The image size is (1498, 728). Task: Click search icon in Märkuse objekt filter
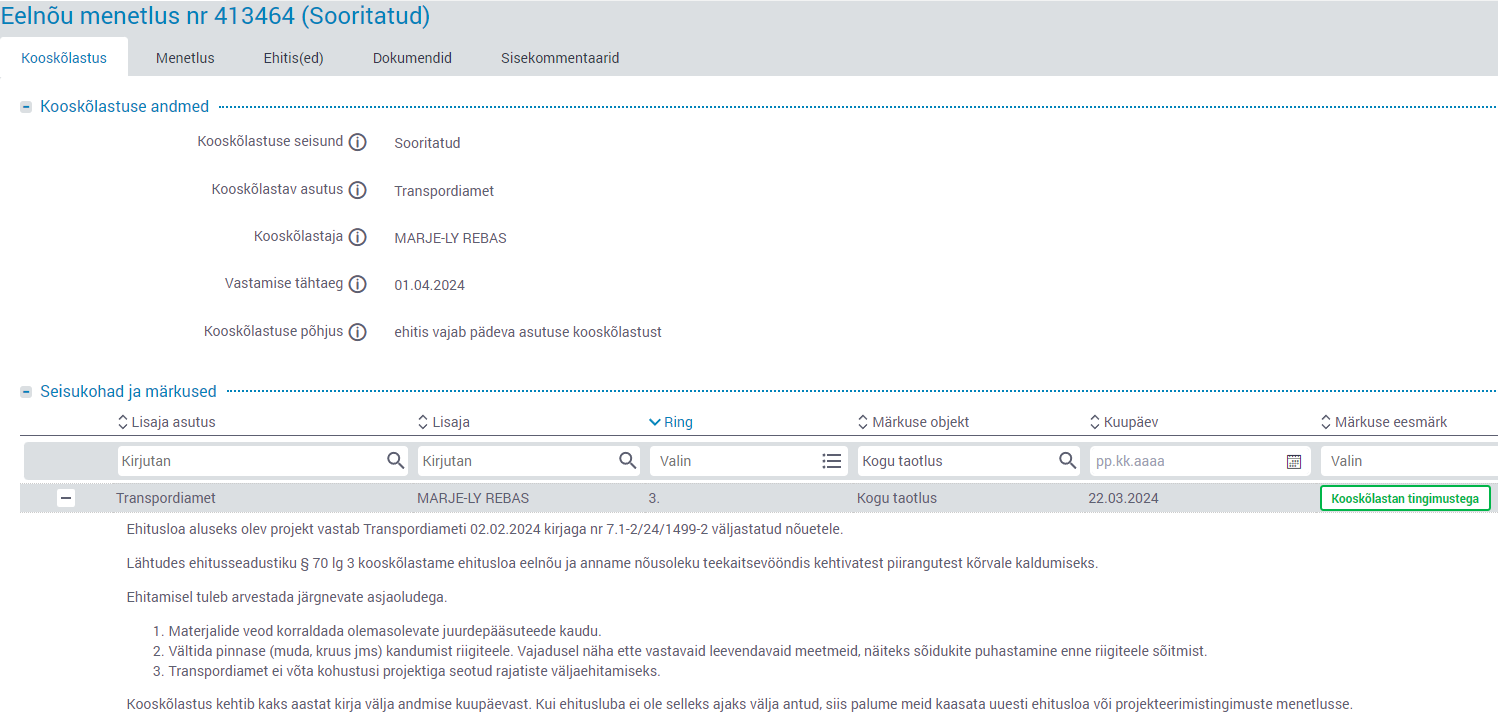coord(1067,461)
